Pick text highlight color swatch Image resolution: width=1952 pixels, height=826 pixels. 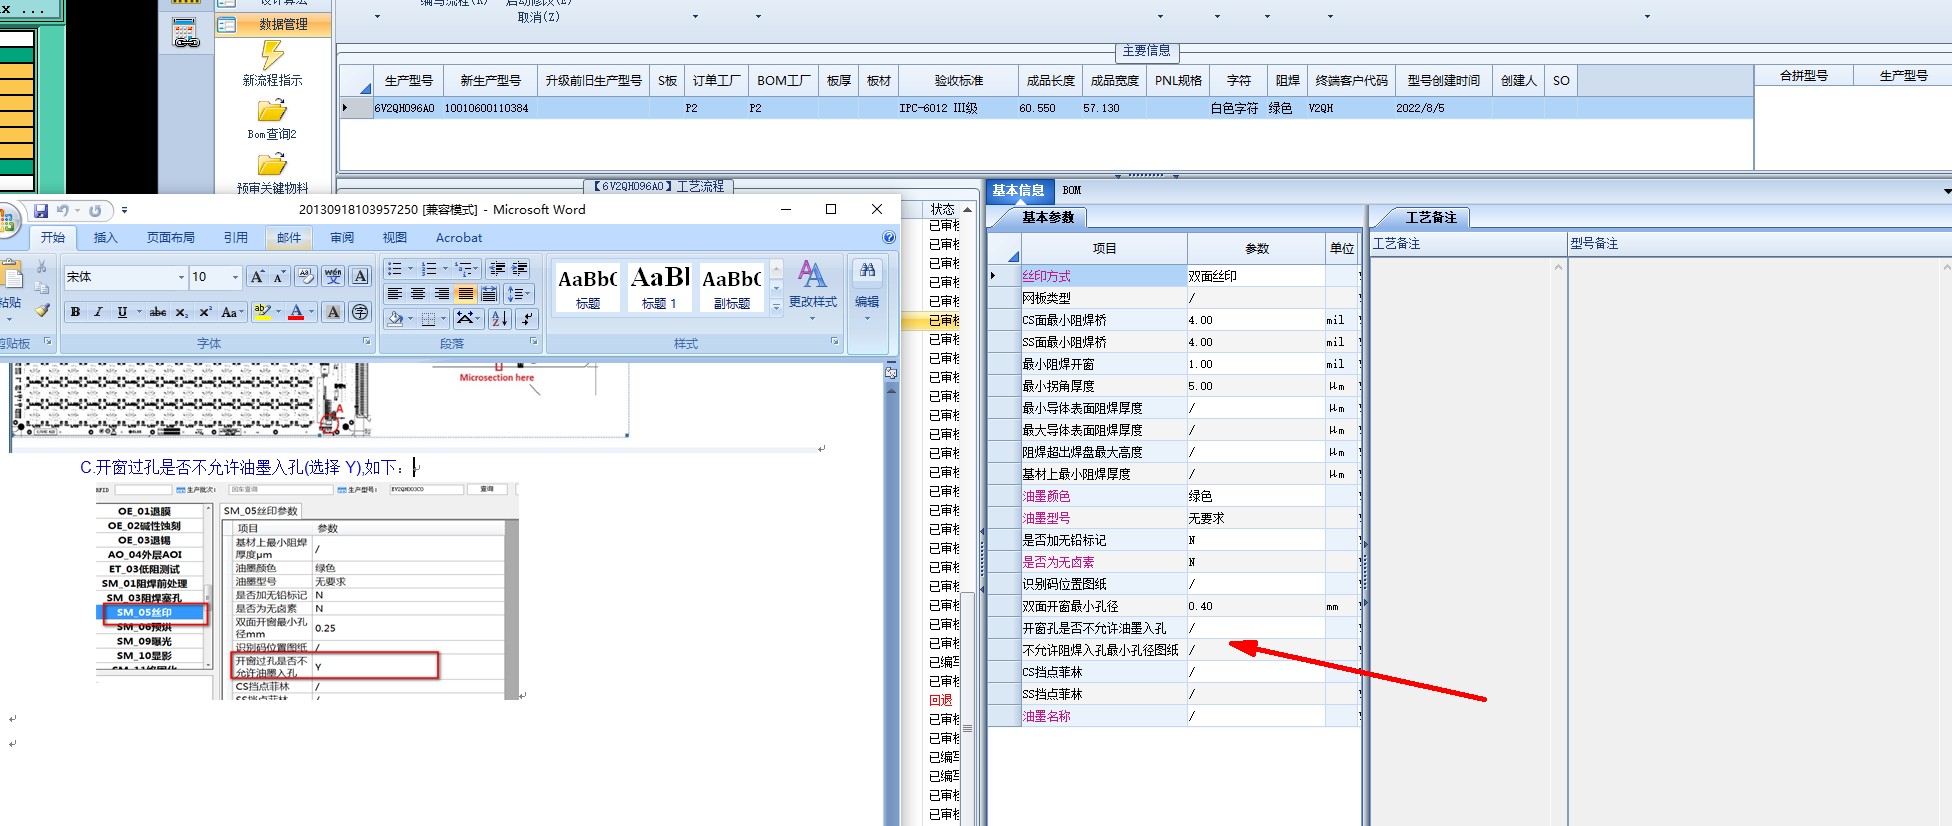(x=262, y=312)
